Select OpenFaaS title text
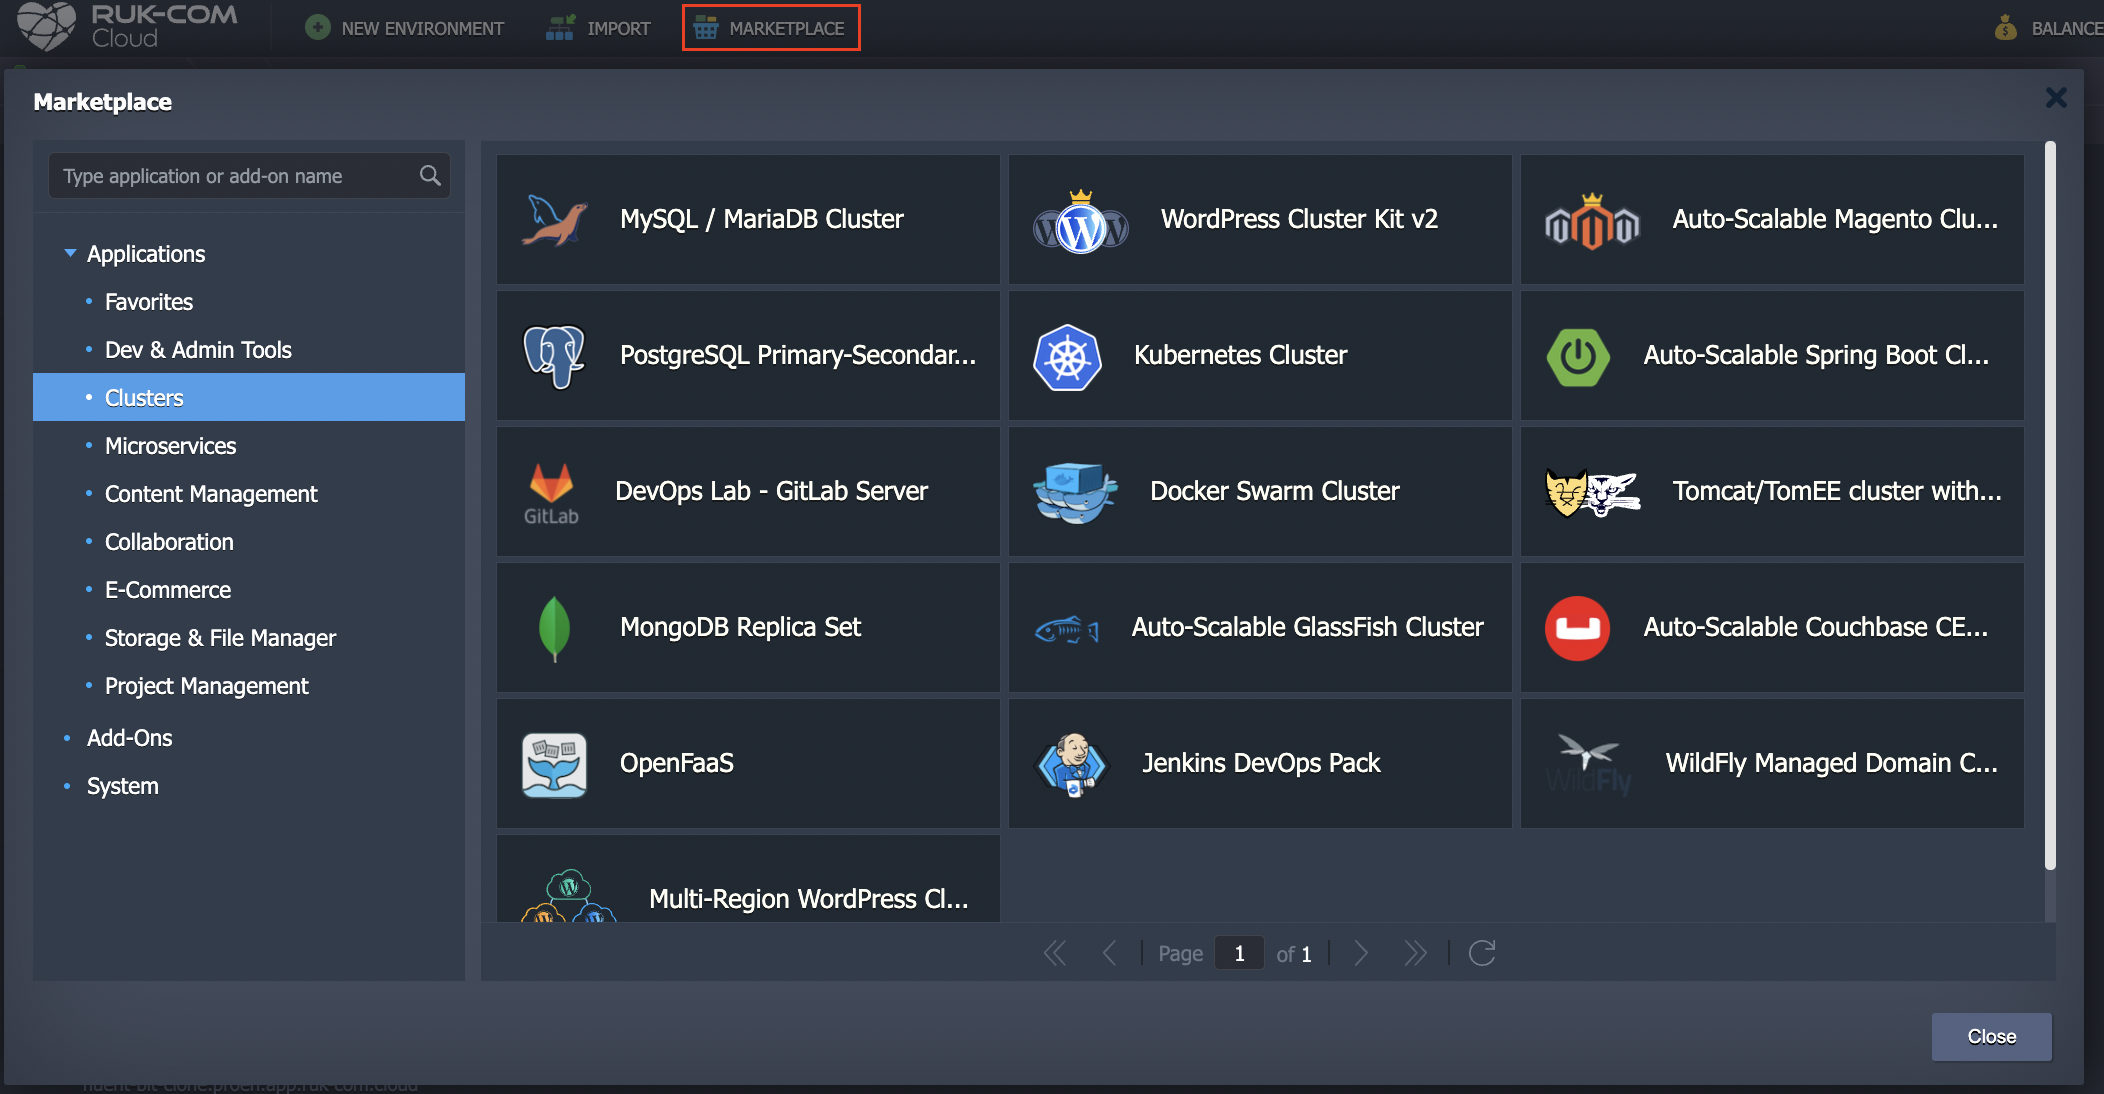2104x1094 pixels. tap(677, 763)
